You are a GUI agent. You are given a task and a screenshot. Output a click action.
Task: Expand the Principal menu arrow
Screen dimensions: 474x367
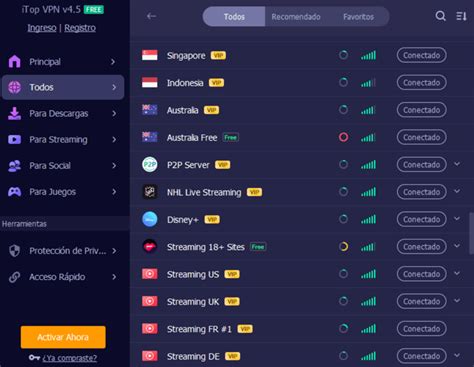click(113, 62)
